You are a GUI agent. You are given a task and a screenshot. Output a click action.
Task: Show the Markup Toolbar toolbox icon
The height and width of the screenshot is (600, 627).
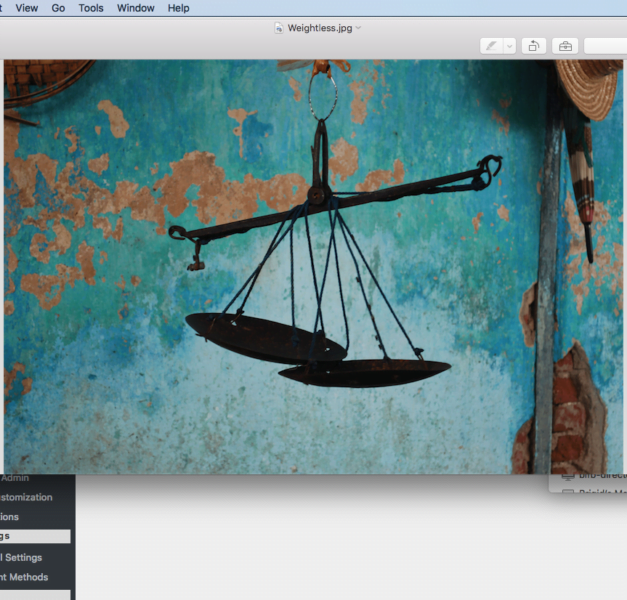click(565, 46)
